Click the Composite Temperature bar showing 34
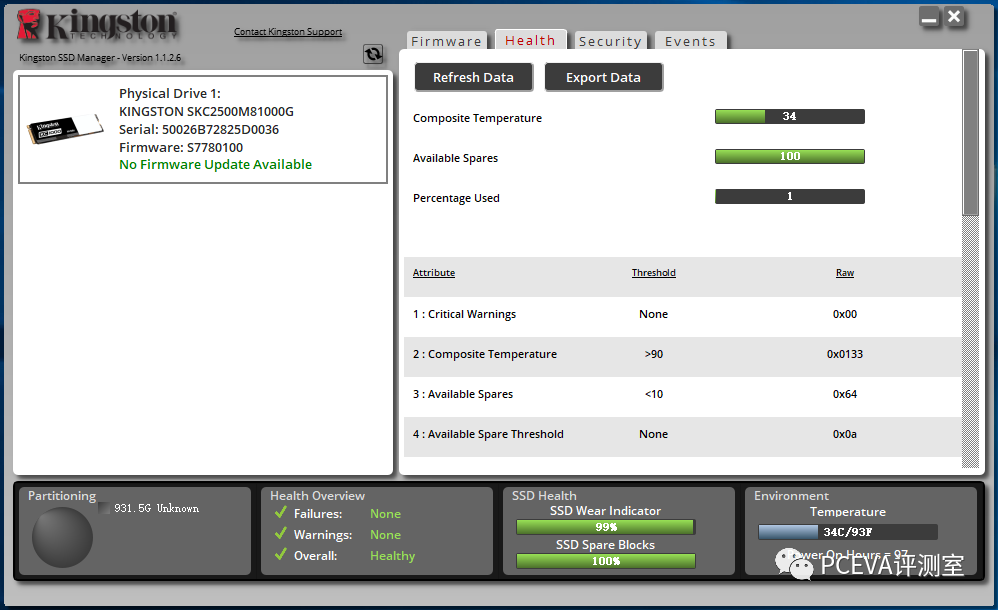This screenshot has height=610, width=998. (x=790, y=117)
